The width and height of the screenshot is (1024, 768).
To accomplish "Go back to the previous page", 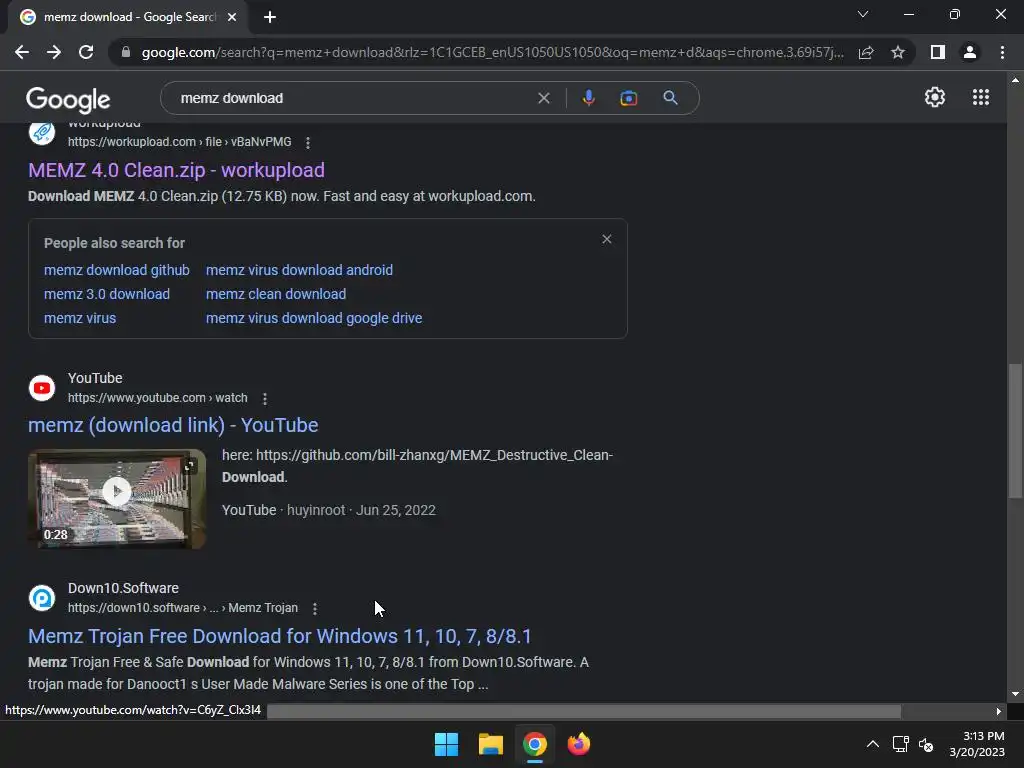I will pyautogui.click(x=22, y=52).
